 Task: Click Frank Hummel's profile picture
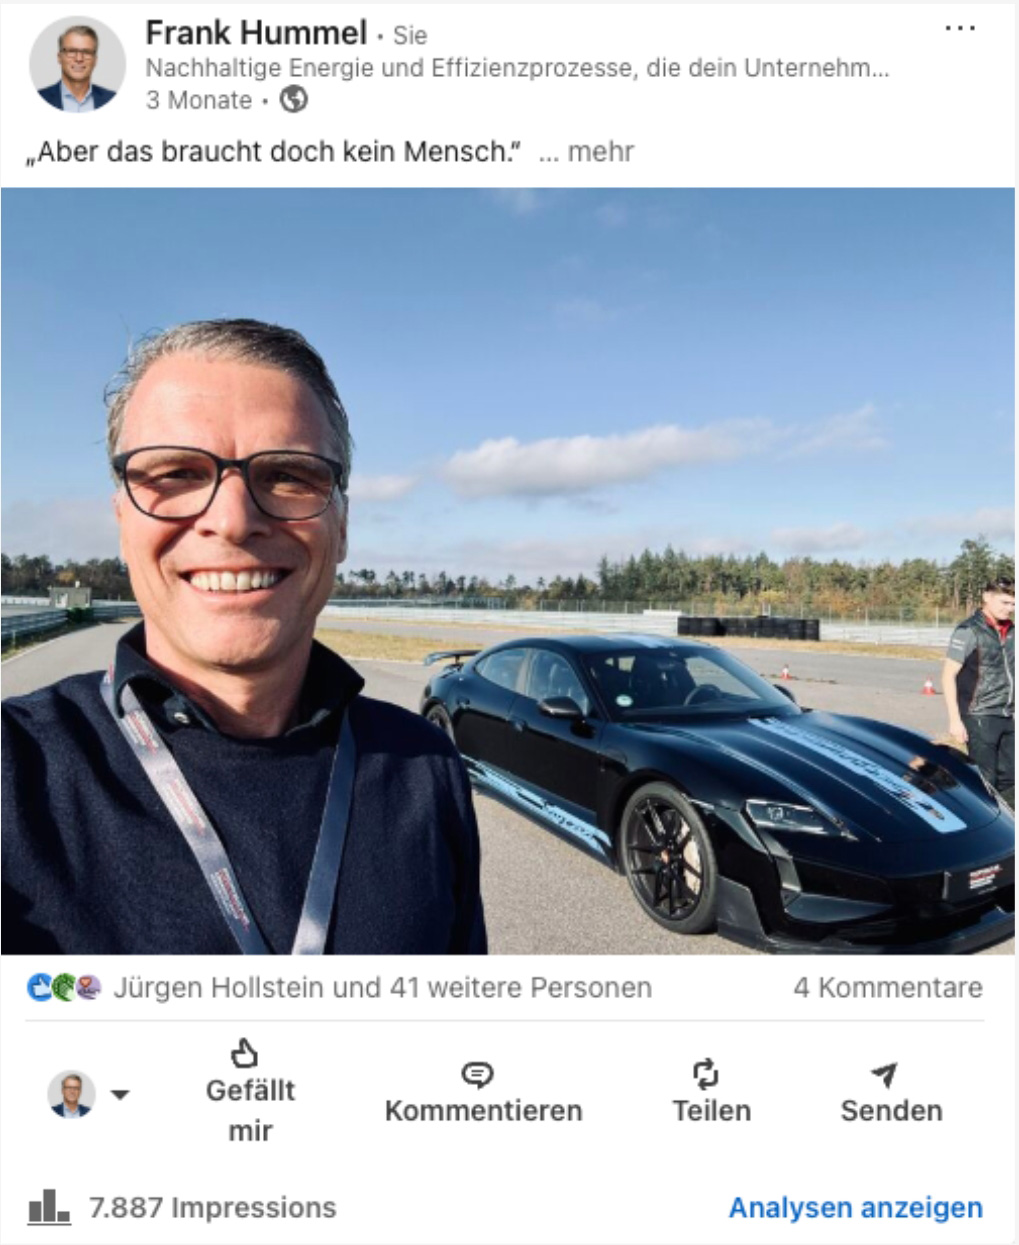pos(77,64)
